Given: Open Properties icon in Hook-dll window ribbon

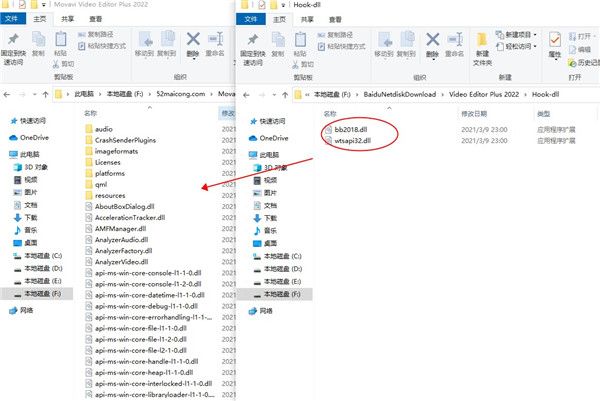Looking at the screenshot, I should 555,45.
